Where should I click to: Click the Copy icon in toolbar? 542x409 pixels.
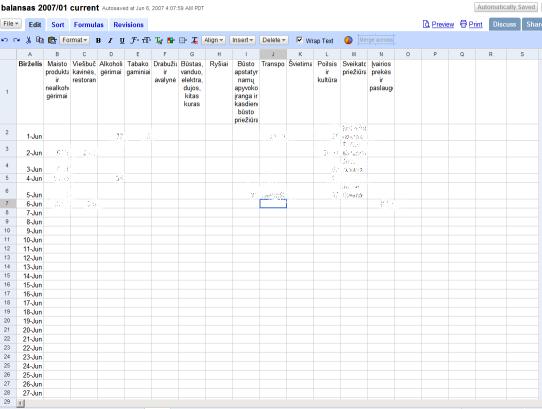[40, 40]
